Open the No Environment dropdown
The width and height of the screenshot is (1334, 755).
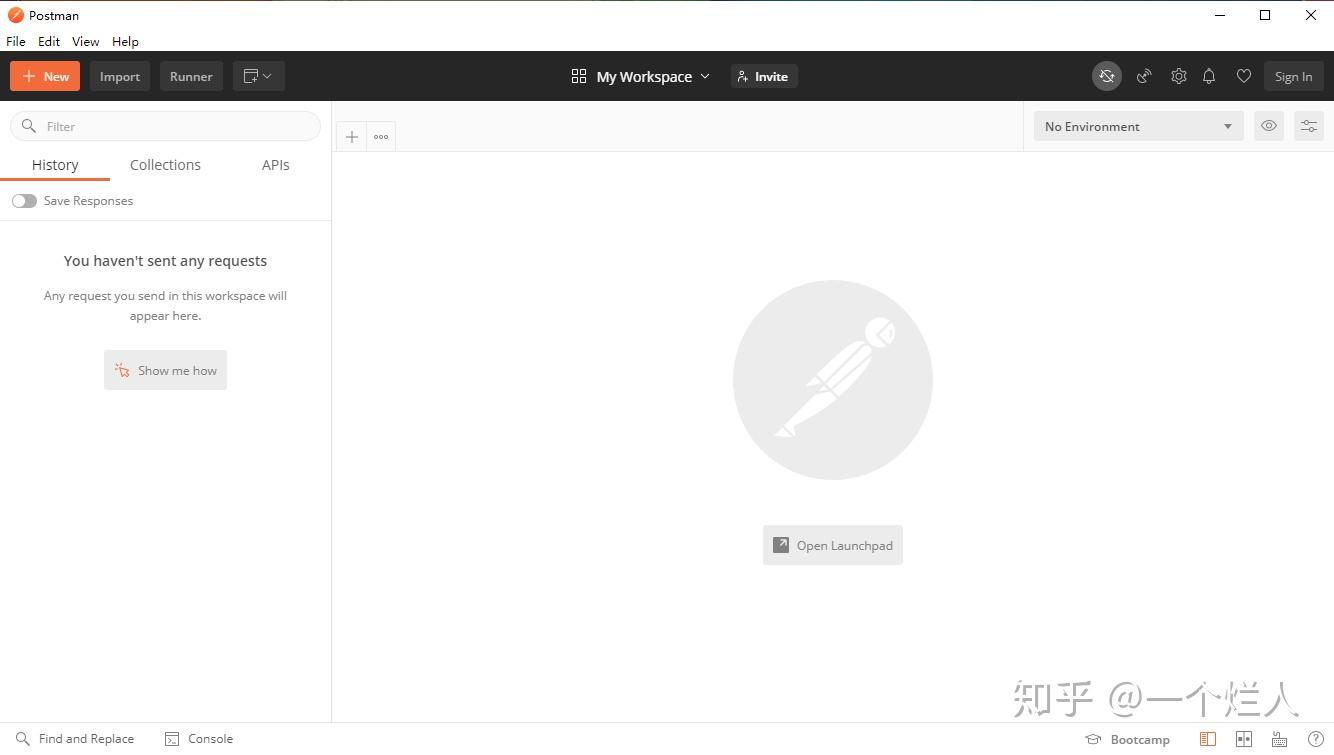1138,126
